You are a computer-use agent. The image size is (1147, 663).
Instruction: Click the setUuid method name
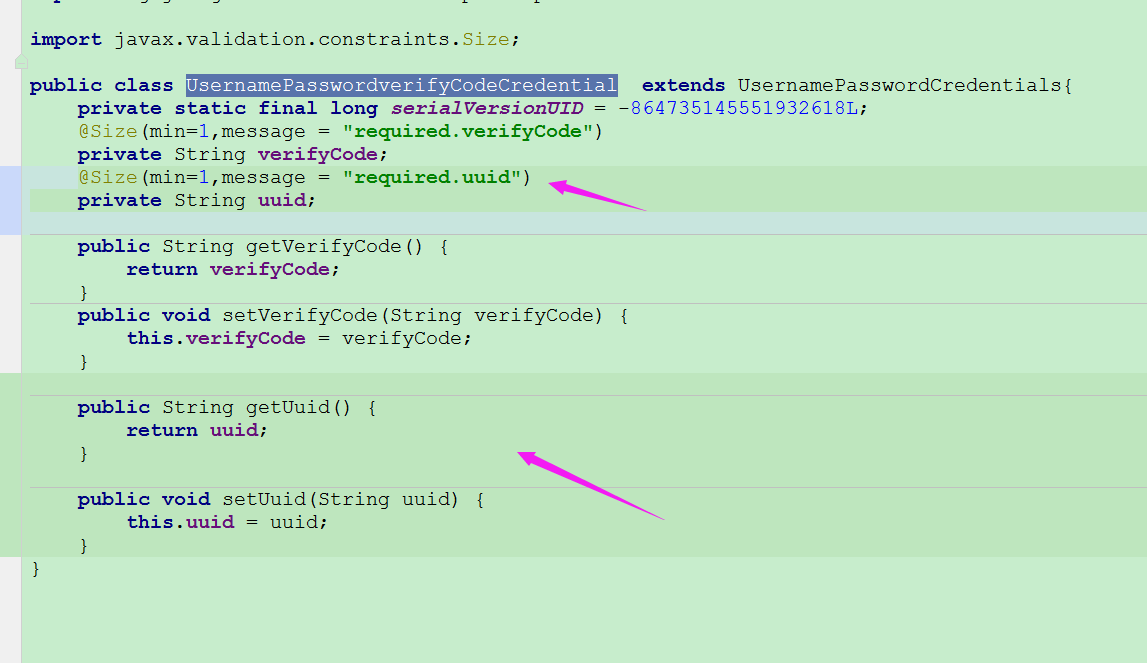(x=264, y=499)
